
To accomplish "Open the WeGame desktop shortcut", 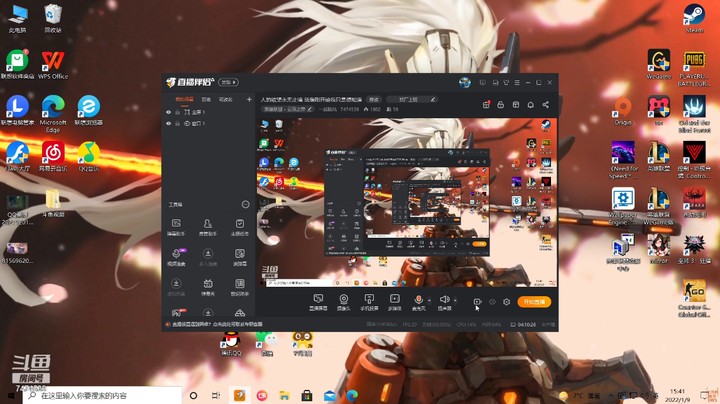I will click(659, 65).
